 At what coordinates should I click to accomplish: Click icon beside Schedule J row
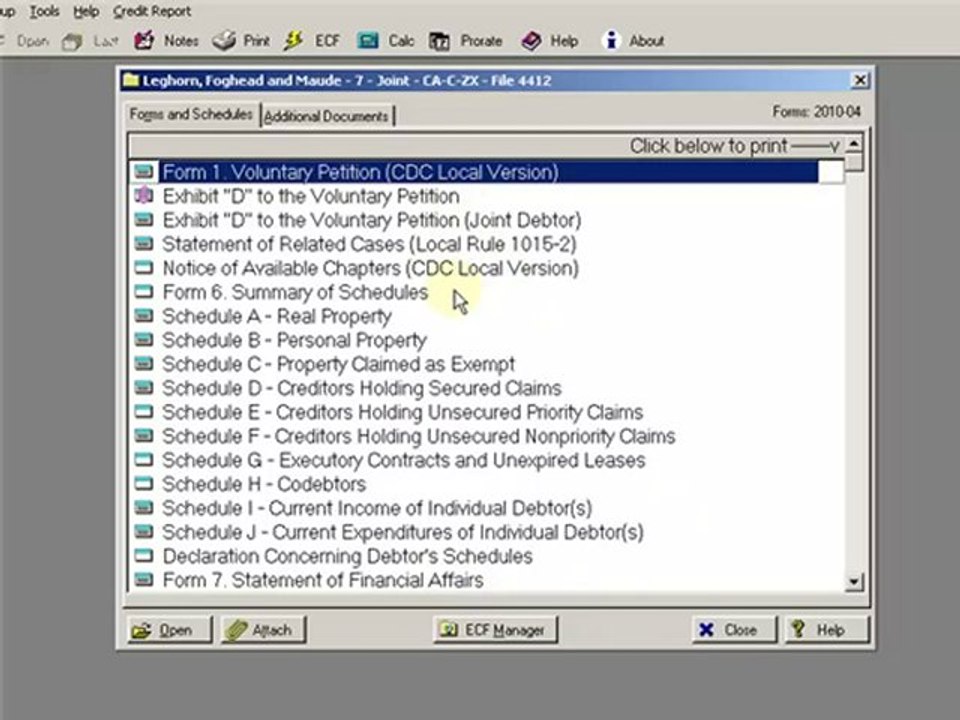pyautogui.click(x=144, y=531)
